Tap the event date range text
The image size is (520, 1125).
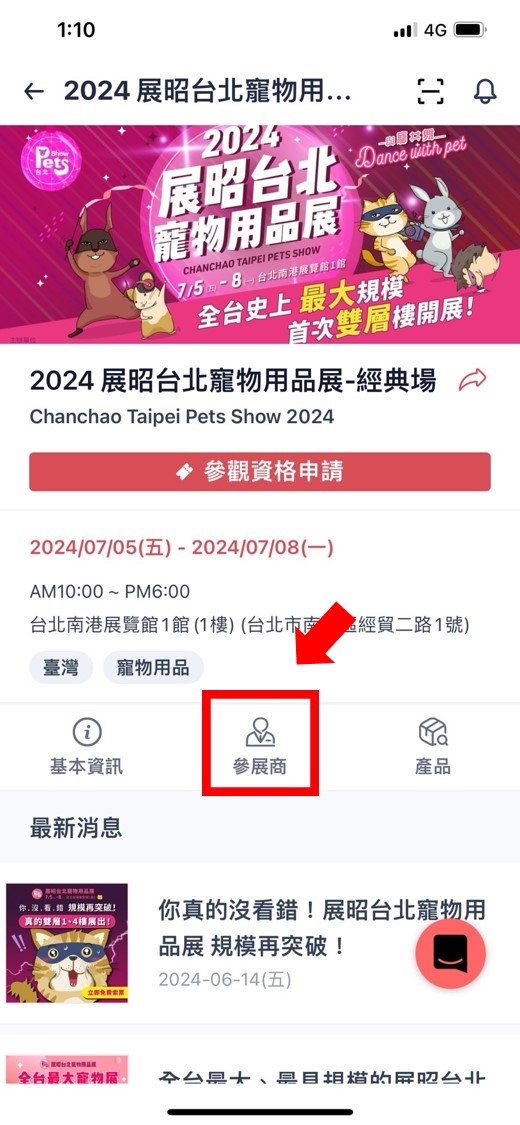point(181,548)
